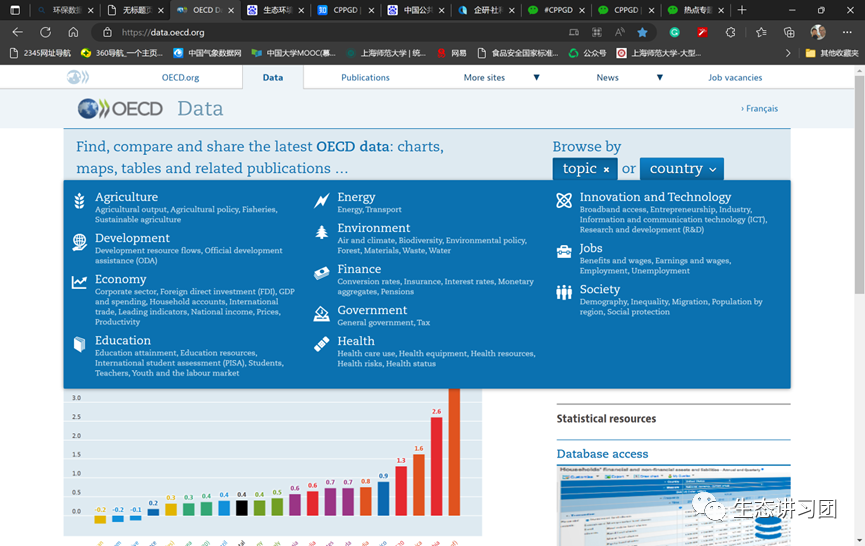This screenshot has width=865, height=546.
Task: Open the Environment topic link
Action: 373,228
